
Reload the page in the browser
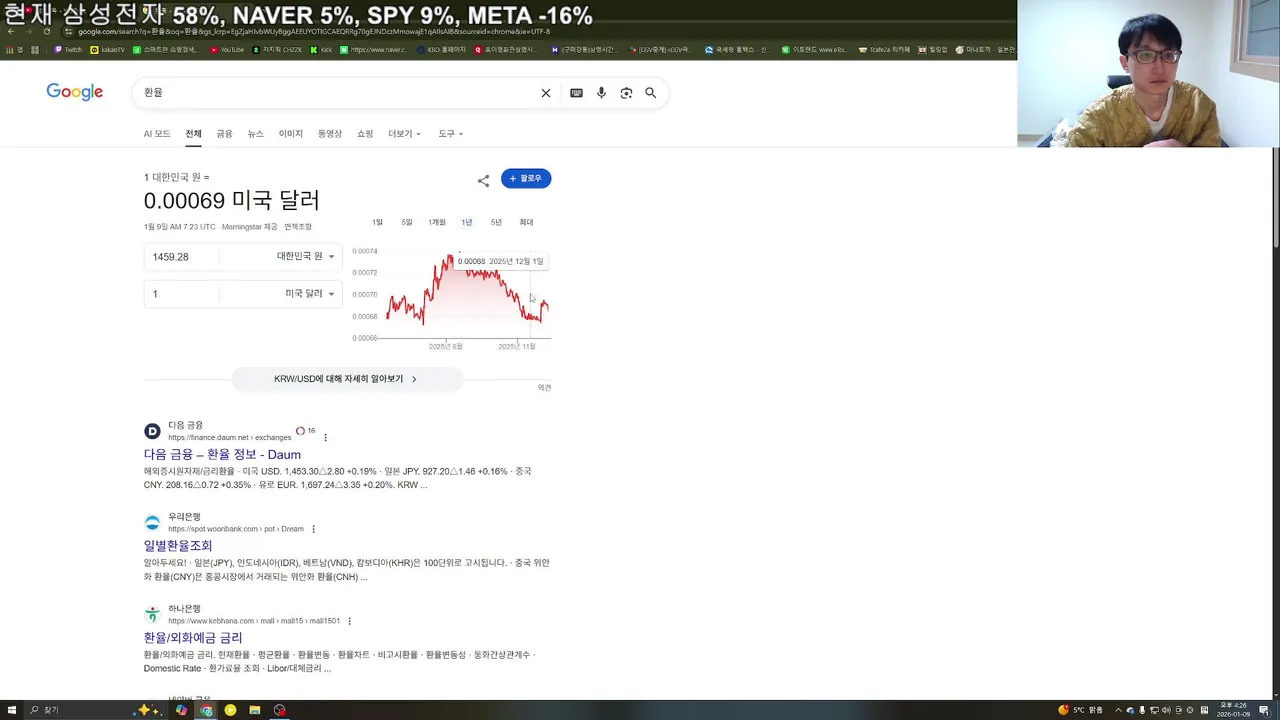click(46, 31)
